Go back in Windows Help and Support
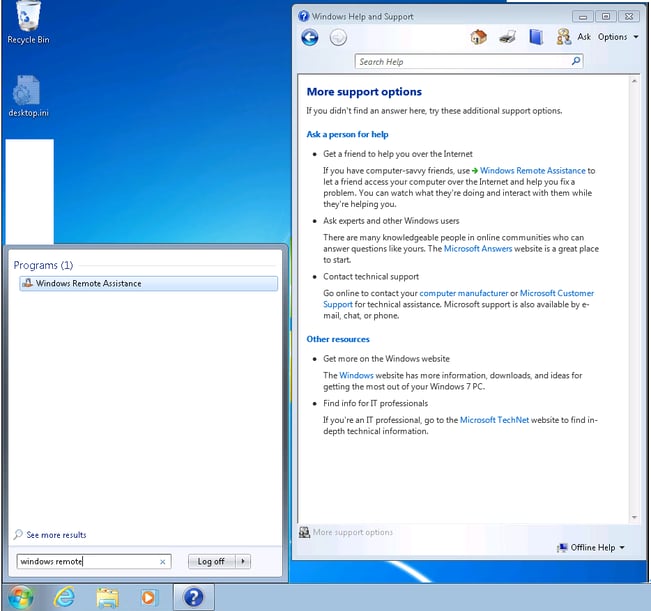Viewport: 651px width, 611px height. (310, 37)
